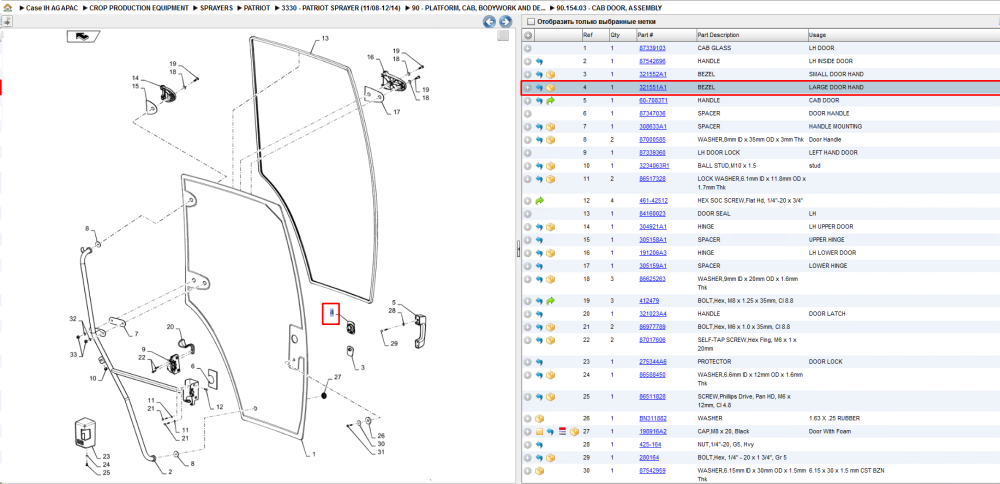Click green arrow in HEX SOC SCREW row
The height and width of the screenshot is (484, 1000).
(539, 200)
